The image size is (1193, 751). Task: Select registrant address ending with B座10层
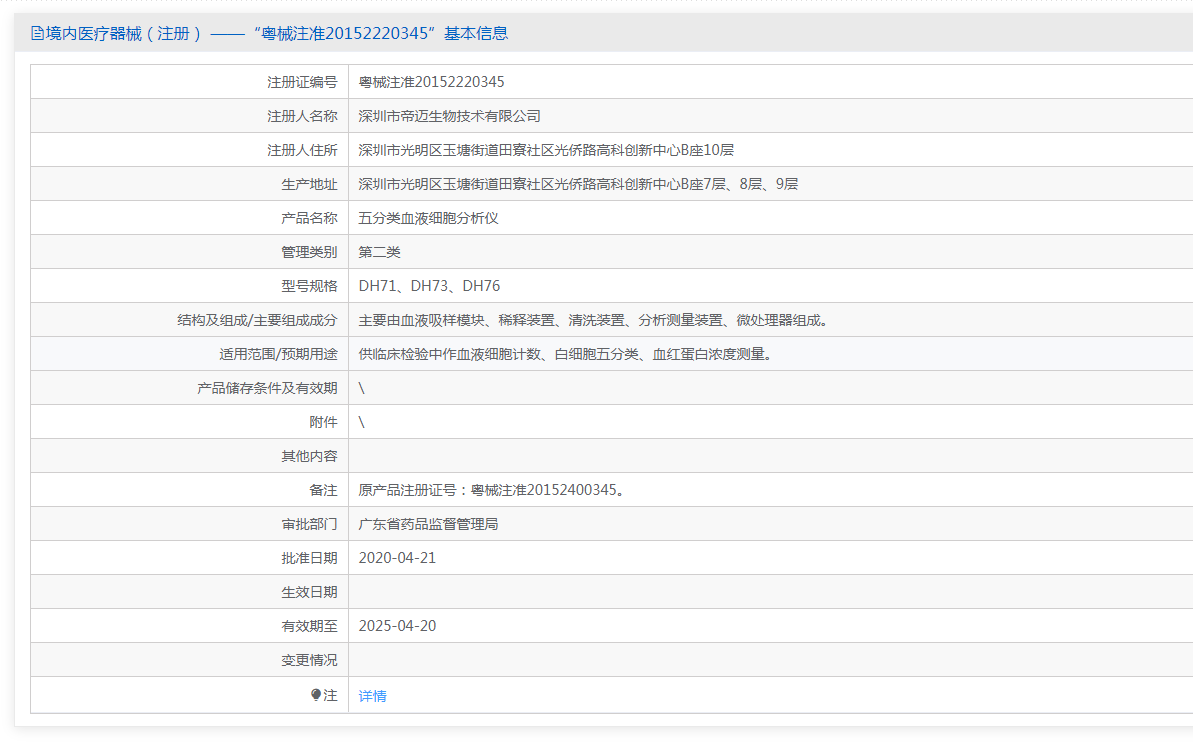coord(546,151)
